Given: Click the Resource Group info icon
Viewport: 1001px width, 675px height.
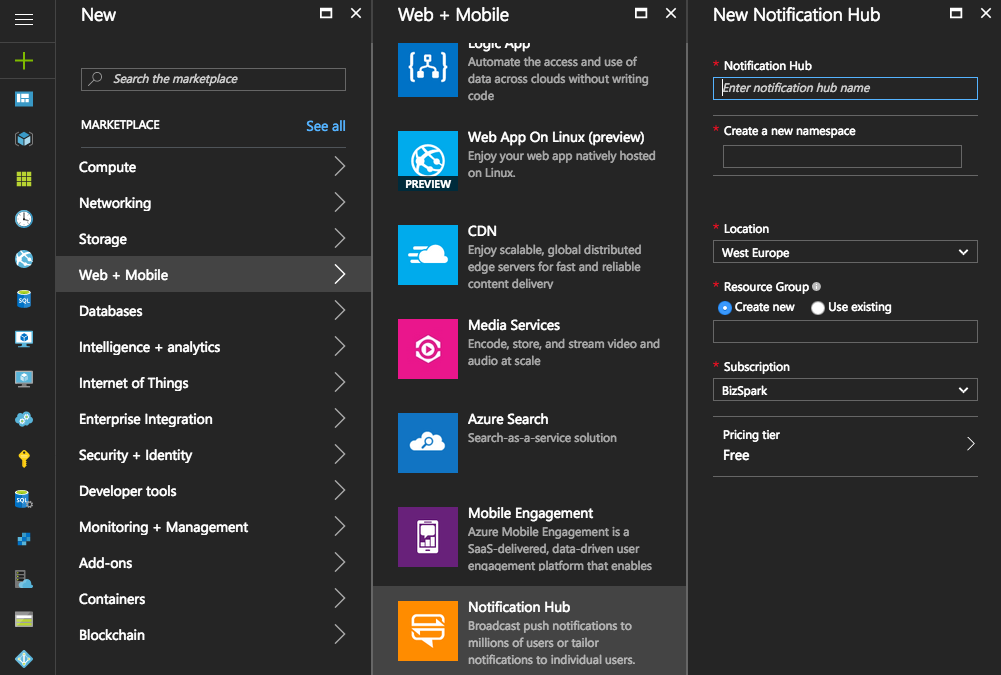Looking at the screenshot, I should (817, 287).
